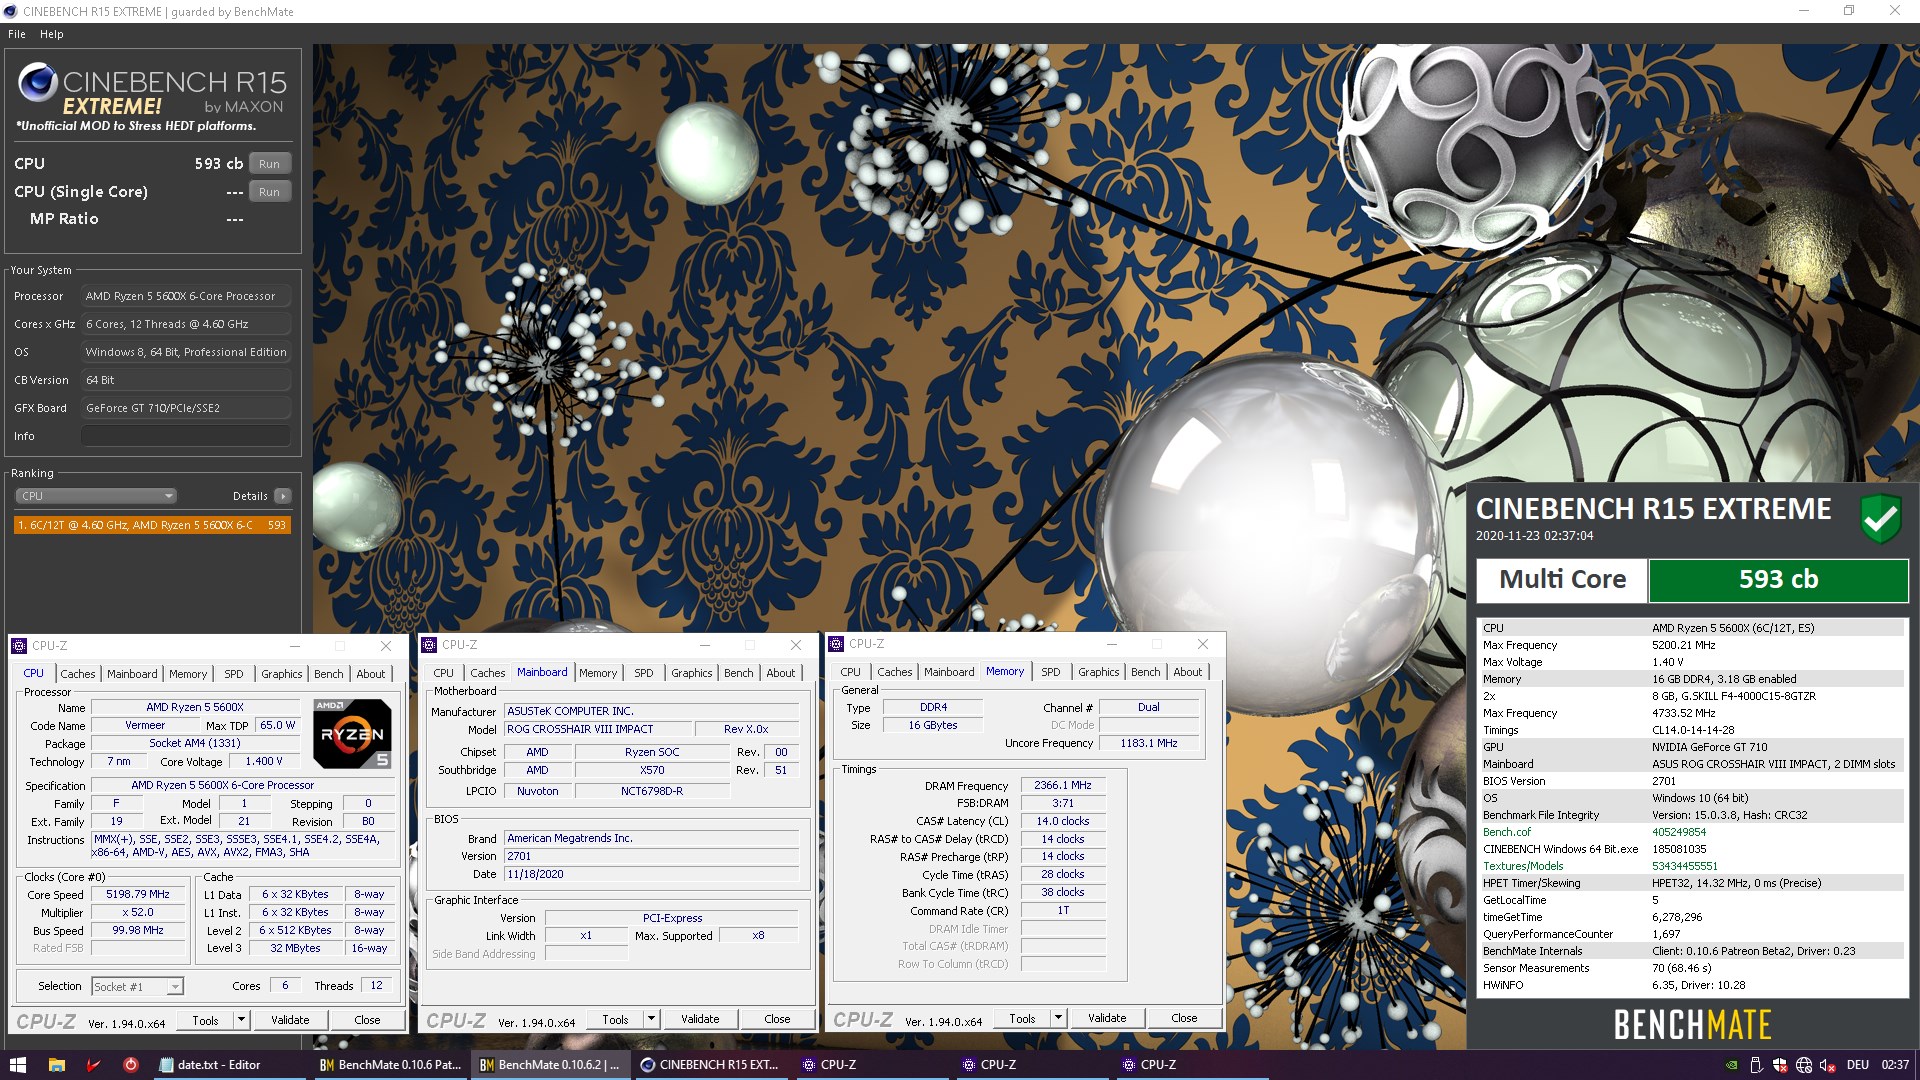
Task: Switch to BenchMate 0.10.6 Pat... taskbar item
Action: (389, 1065)
